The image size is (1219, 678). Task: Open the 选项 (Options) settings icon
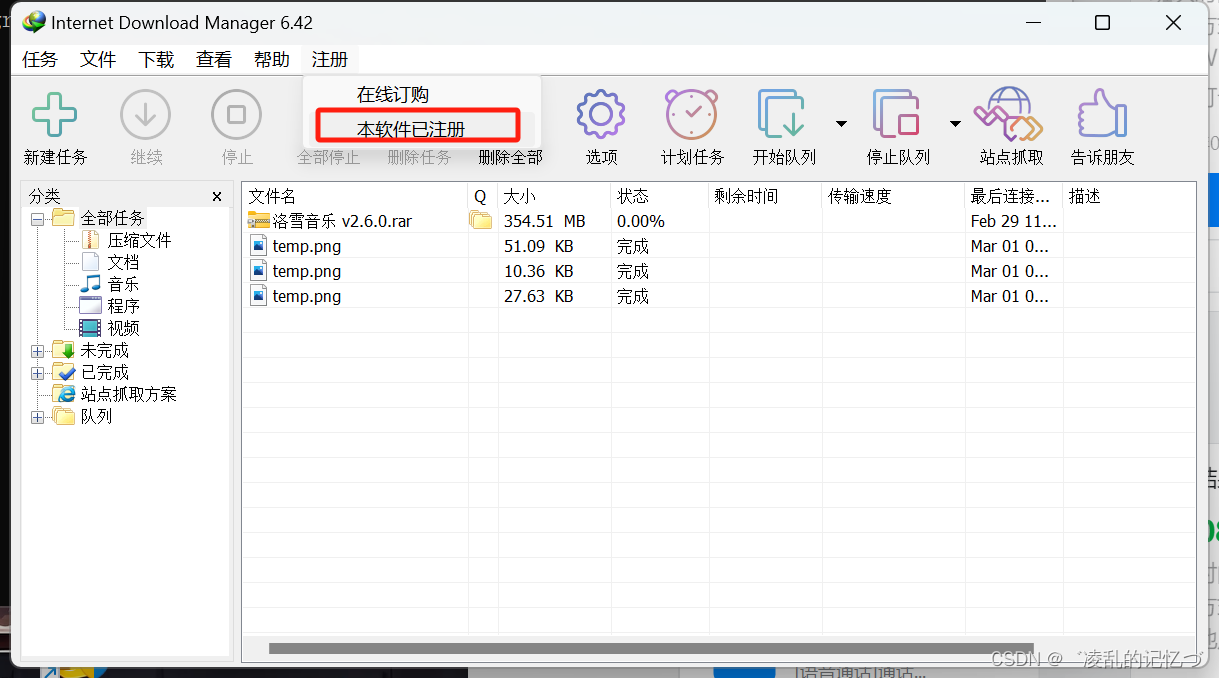click(x=600, y=118)
